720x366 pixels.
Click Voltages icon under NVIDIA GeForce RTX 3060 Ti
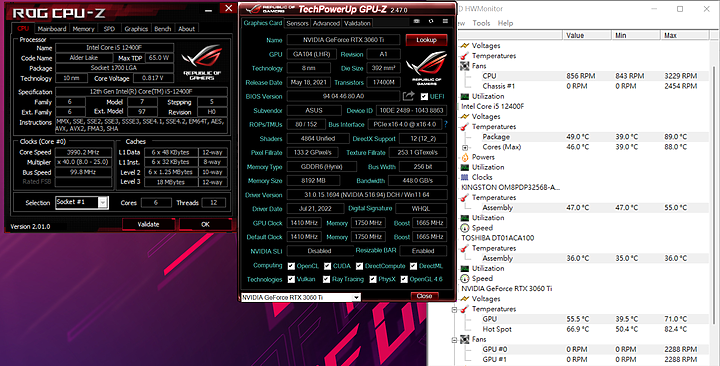[x=465, y=299]
